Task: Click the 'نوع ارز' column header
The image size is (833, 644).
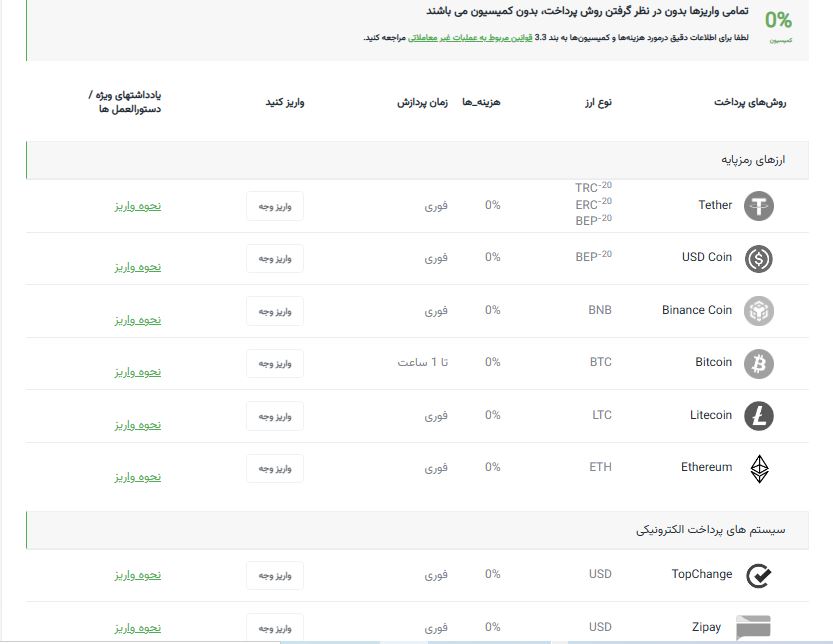Action: tap(598, 102)
